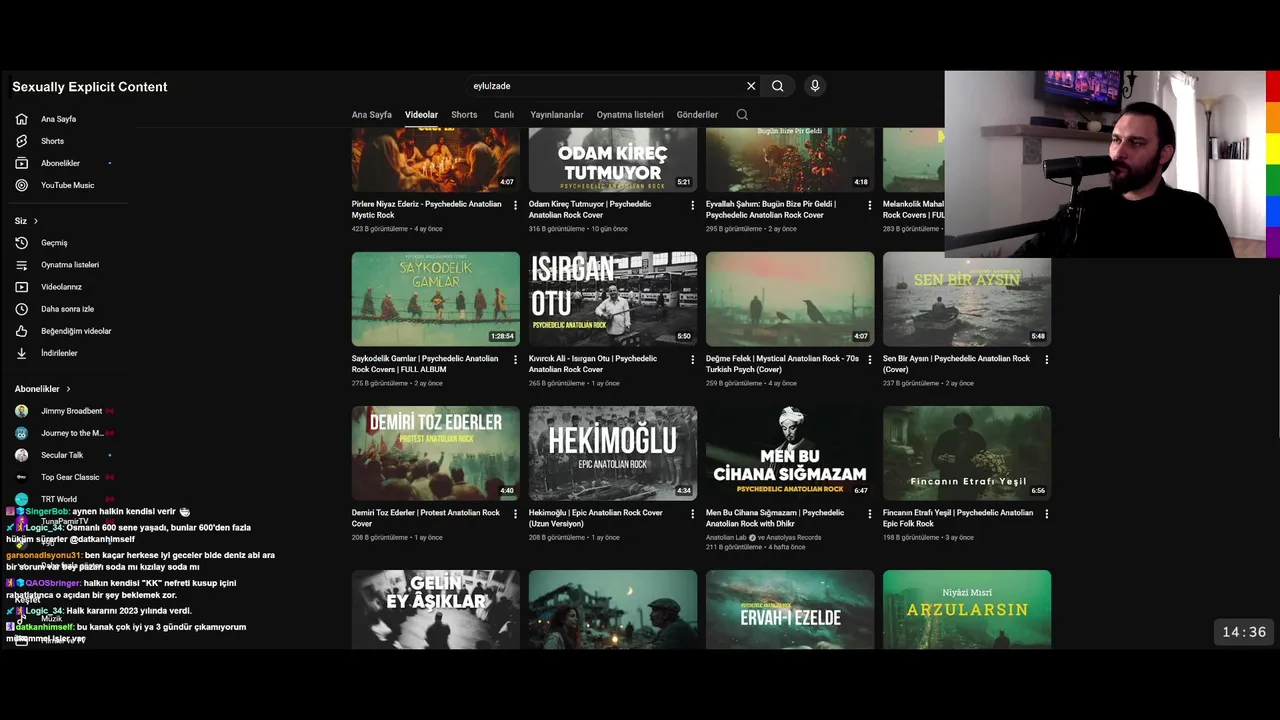The image size is (1280, 720).
Task: Open Ana Sayfa home icon in sidebar
Action: pos(22,119)
